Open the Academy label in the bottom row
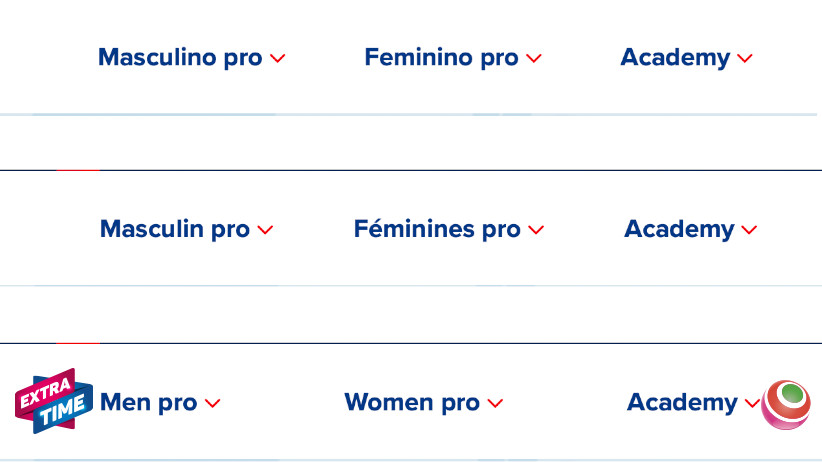This screenshot has width=822, height=462. pyautogui.click(x=682, y=403)
